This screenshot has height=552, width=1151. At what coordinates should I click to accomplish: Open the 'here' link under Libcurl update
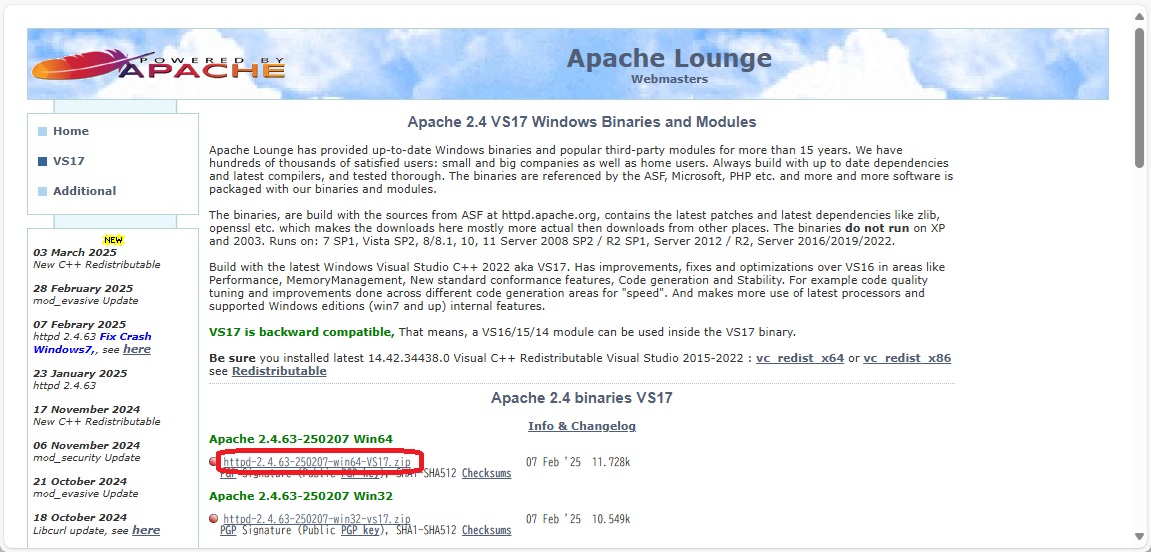[x=146, y=530]
